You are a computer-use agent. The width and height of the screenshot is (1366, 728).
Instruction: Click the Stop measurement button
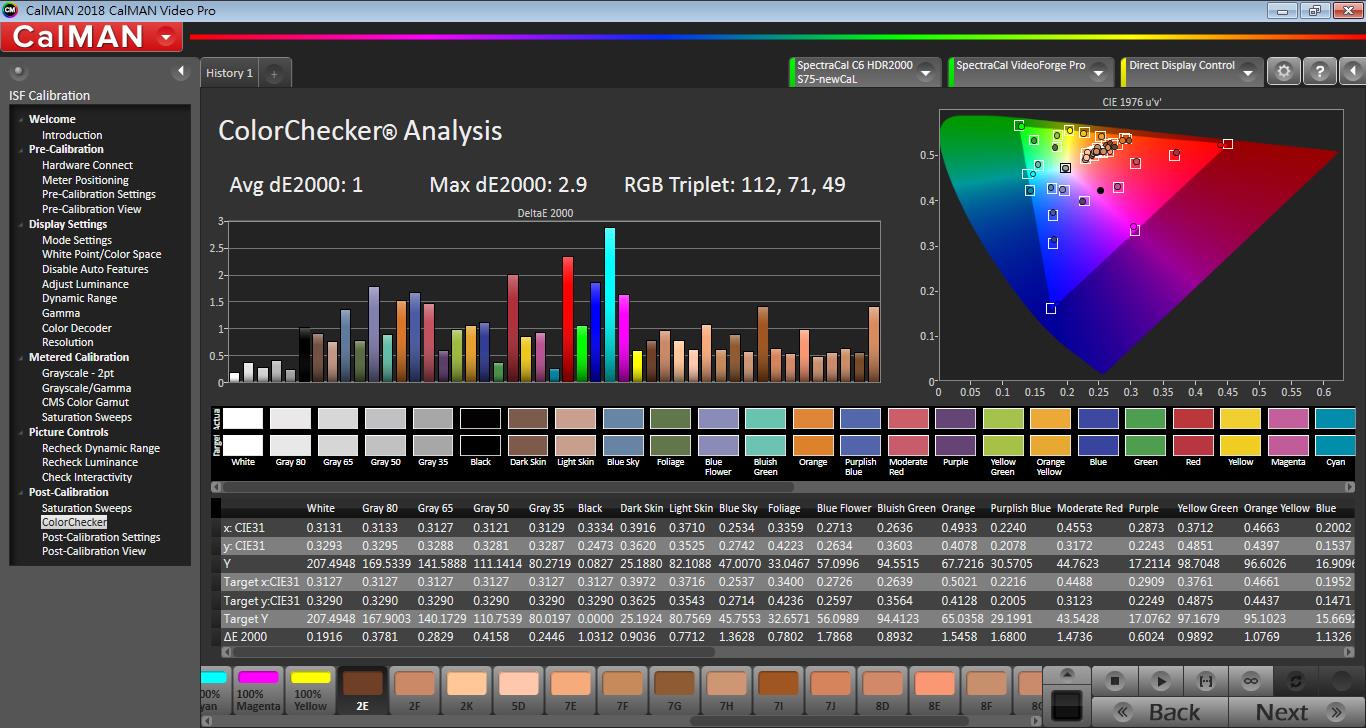click(1115, 681)
